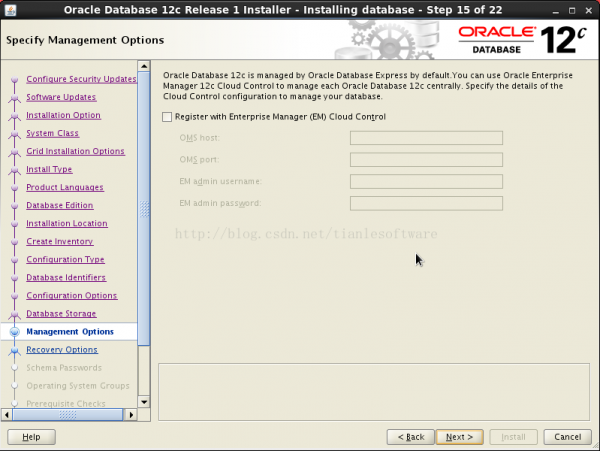This screenshot has width=600, height=451.
Task: Click the Product Languages step marker dot
Action: (x=15, y=187)
